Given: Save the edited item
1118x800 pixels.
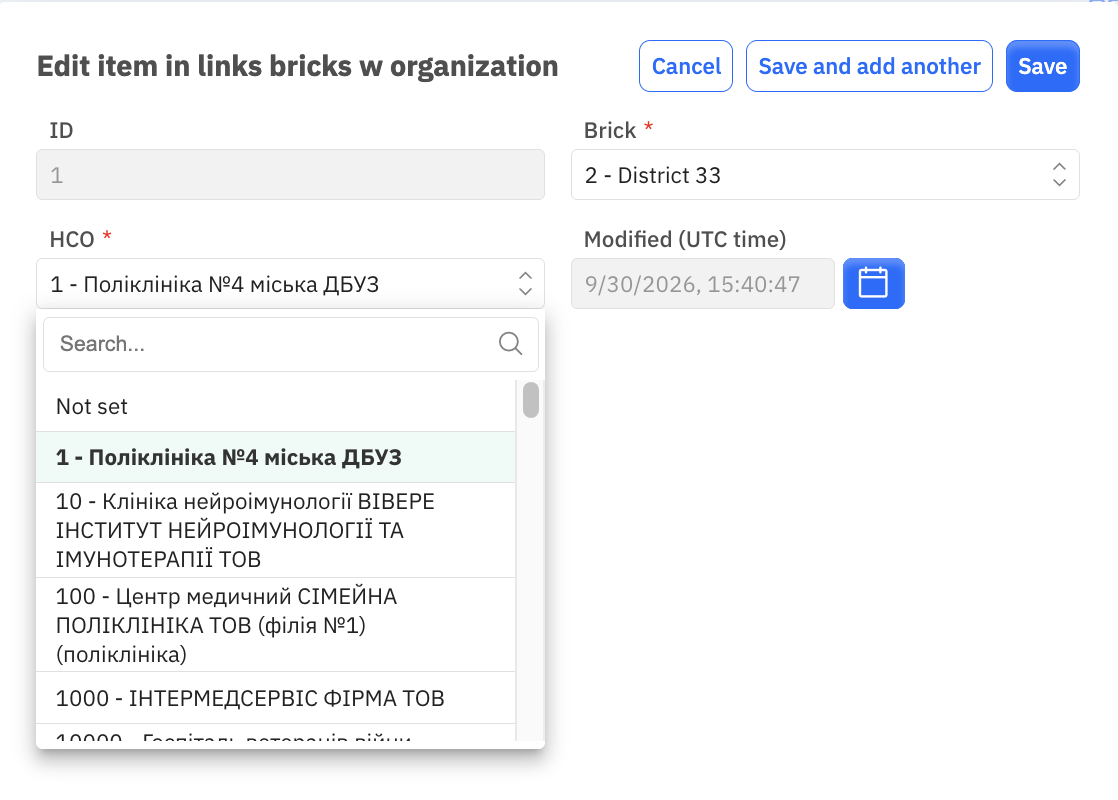Looking at the screenshot, I should pos(1042,66).
